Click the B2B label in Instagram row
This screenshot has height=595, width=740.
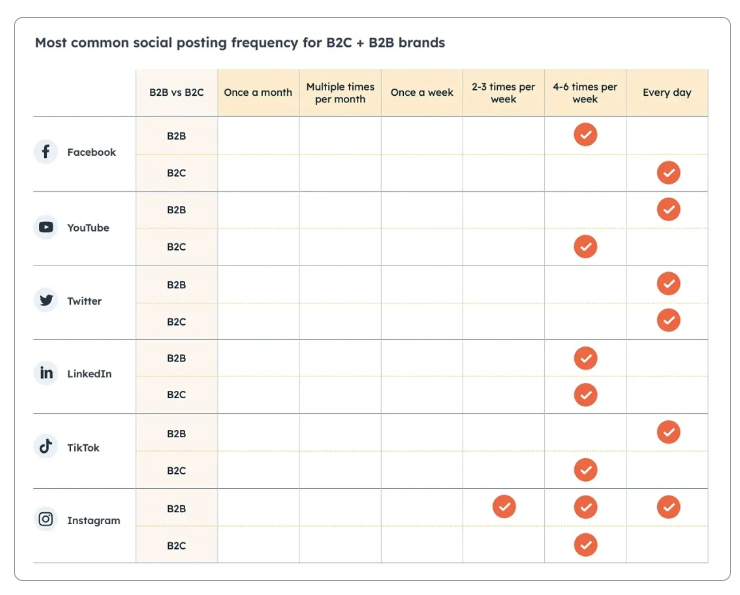click(177, 509)
